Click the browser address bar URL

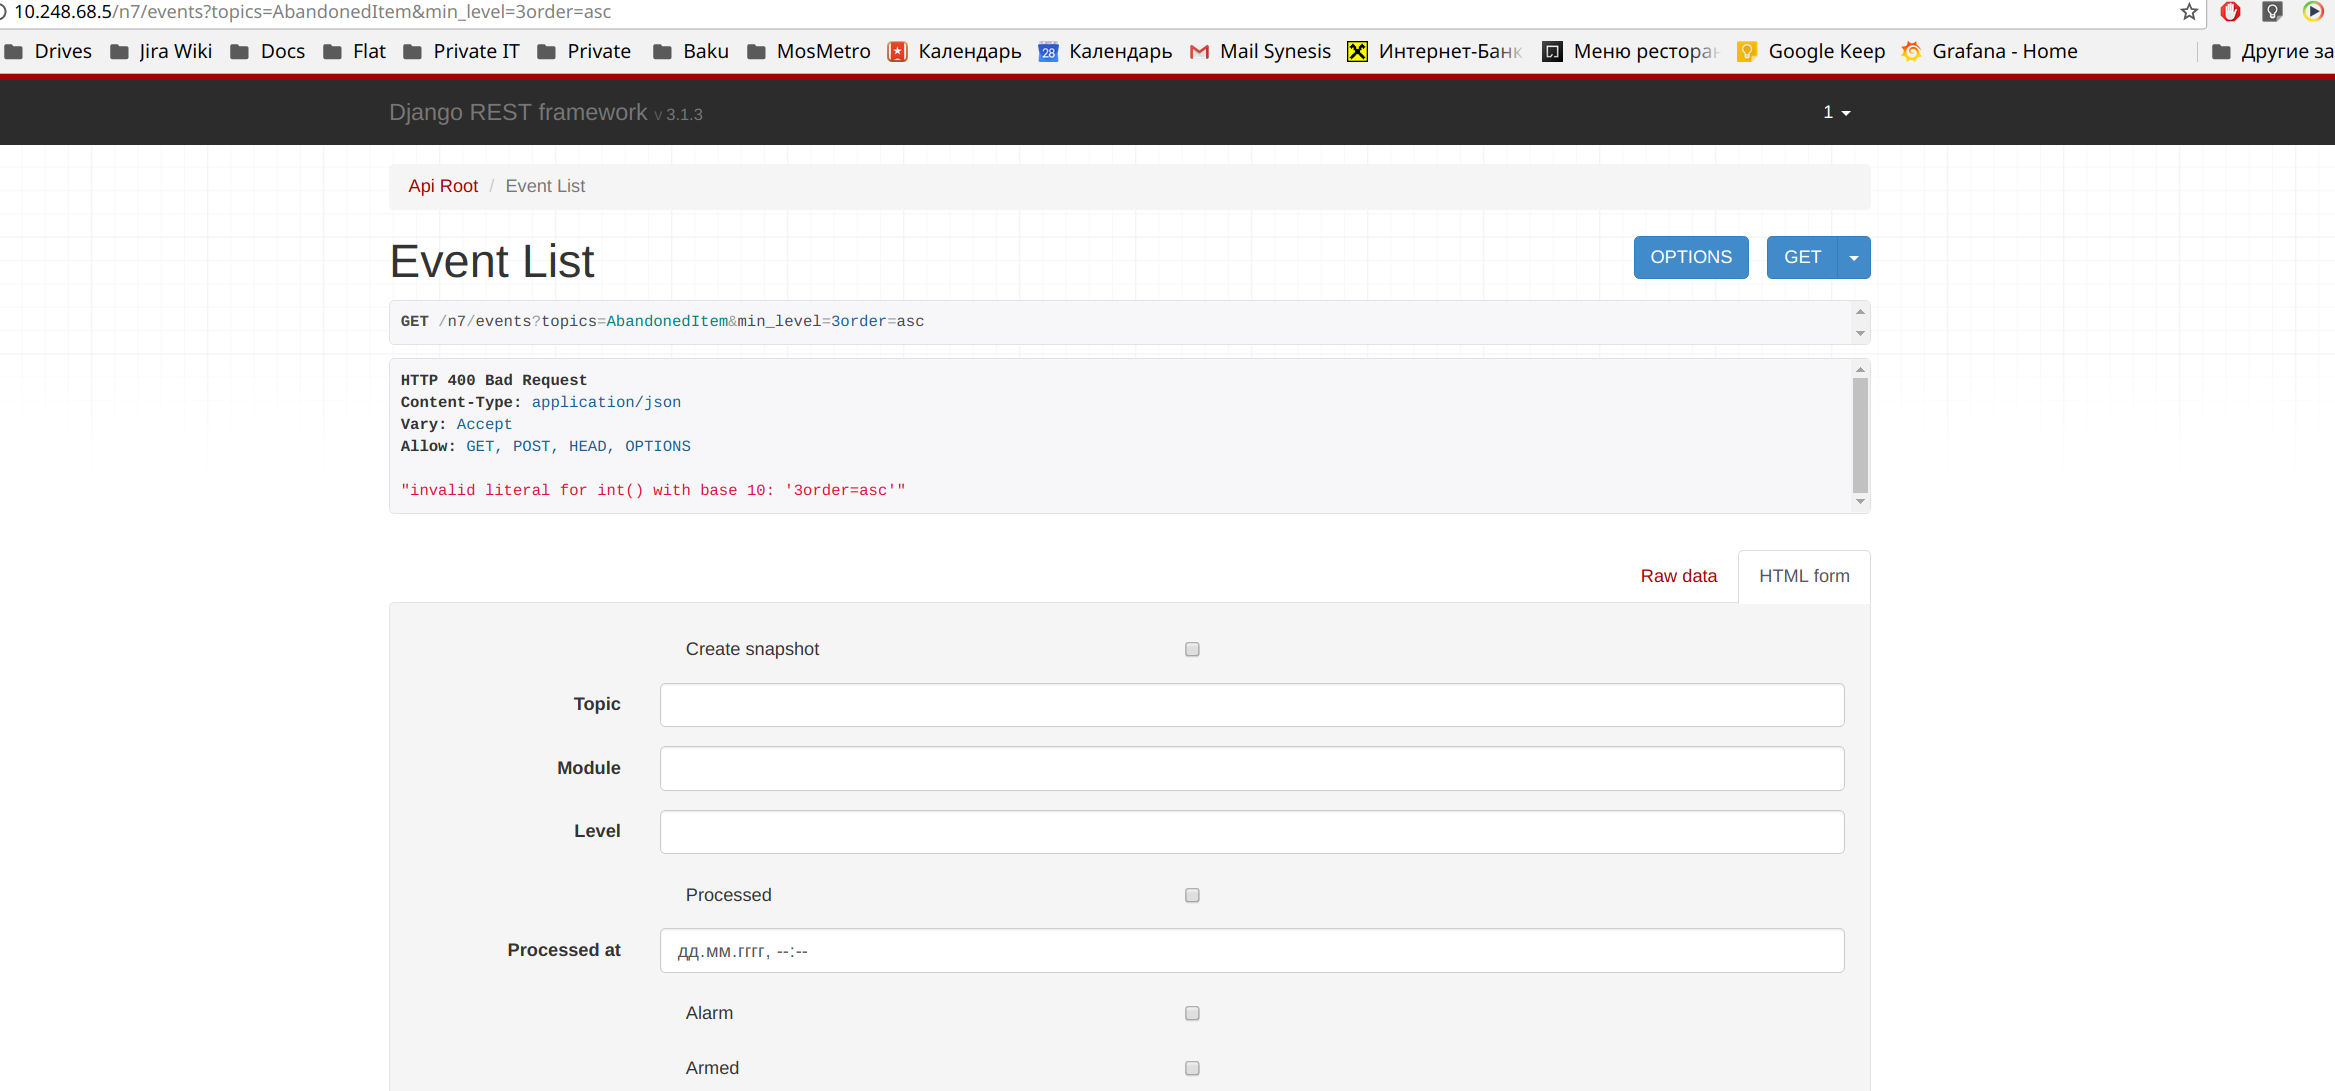point(312,12)
